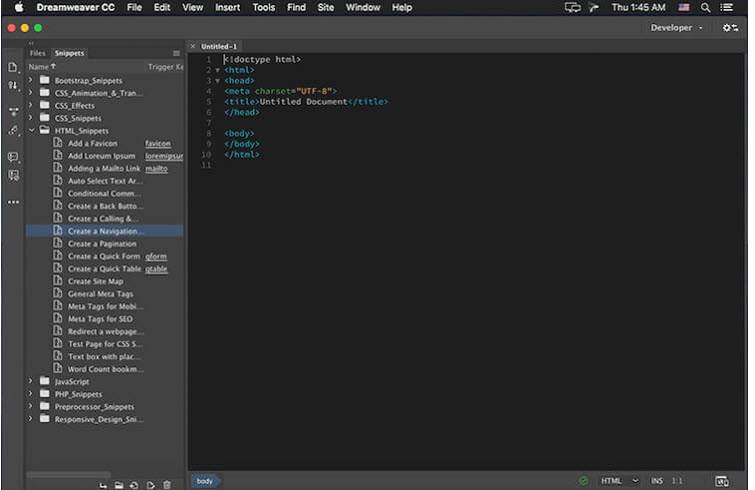The width and height of the screenshot is (755, 490).
Task: Click the Remove Comment icon
Action: click(13, 176)
